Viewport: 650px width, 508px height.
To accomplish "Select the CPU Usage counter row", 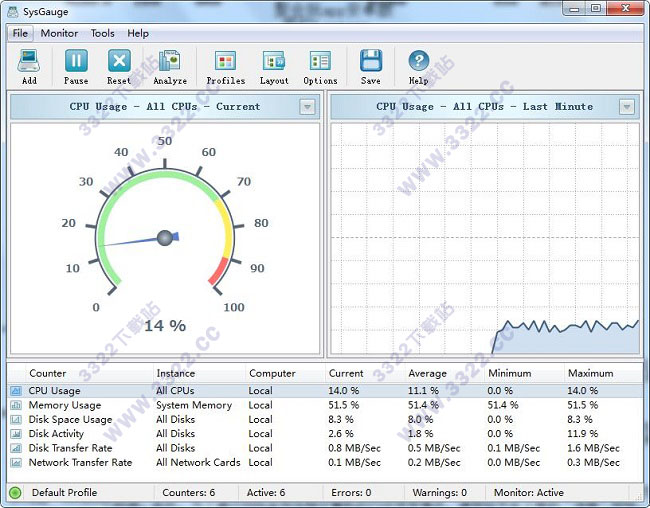I will pyautogui.click(x=325, y=391).
